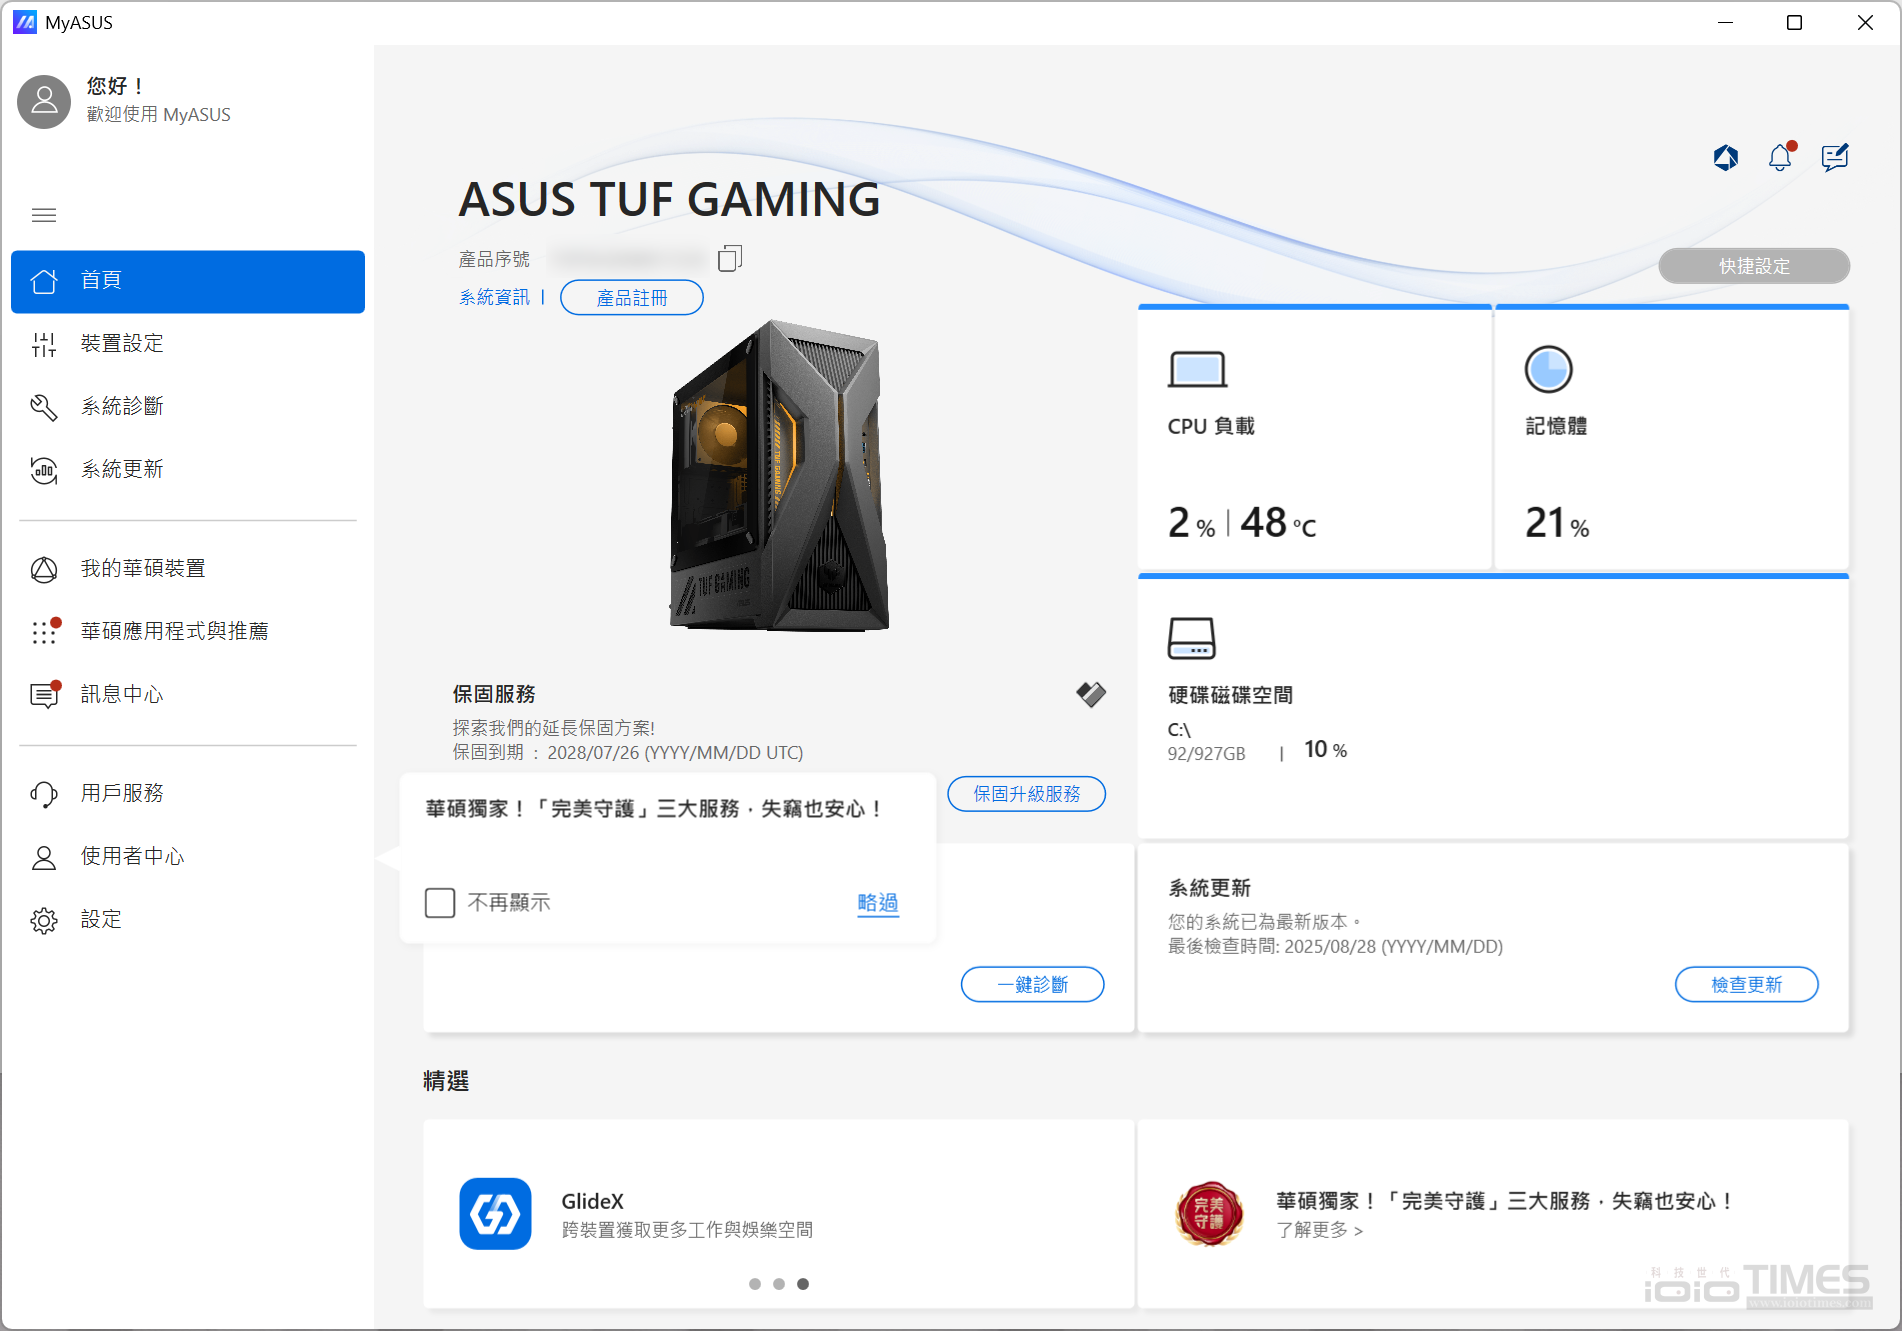This screenshot has height=1331, width=1902.
Task: Open 使用者中心 user center
Action: (188, 857)
